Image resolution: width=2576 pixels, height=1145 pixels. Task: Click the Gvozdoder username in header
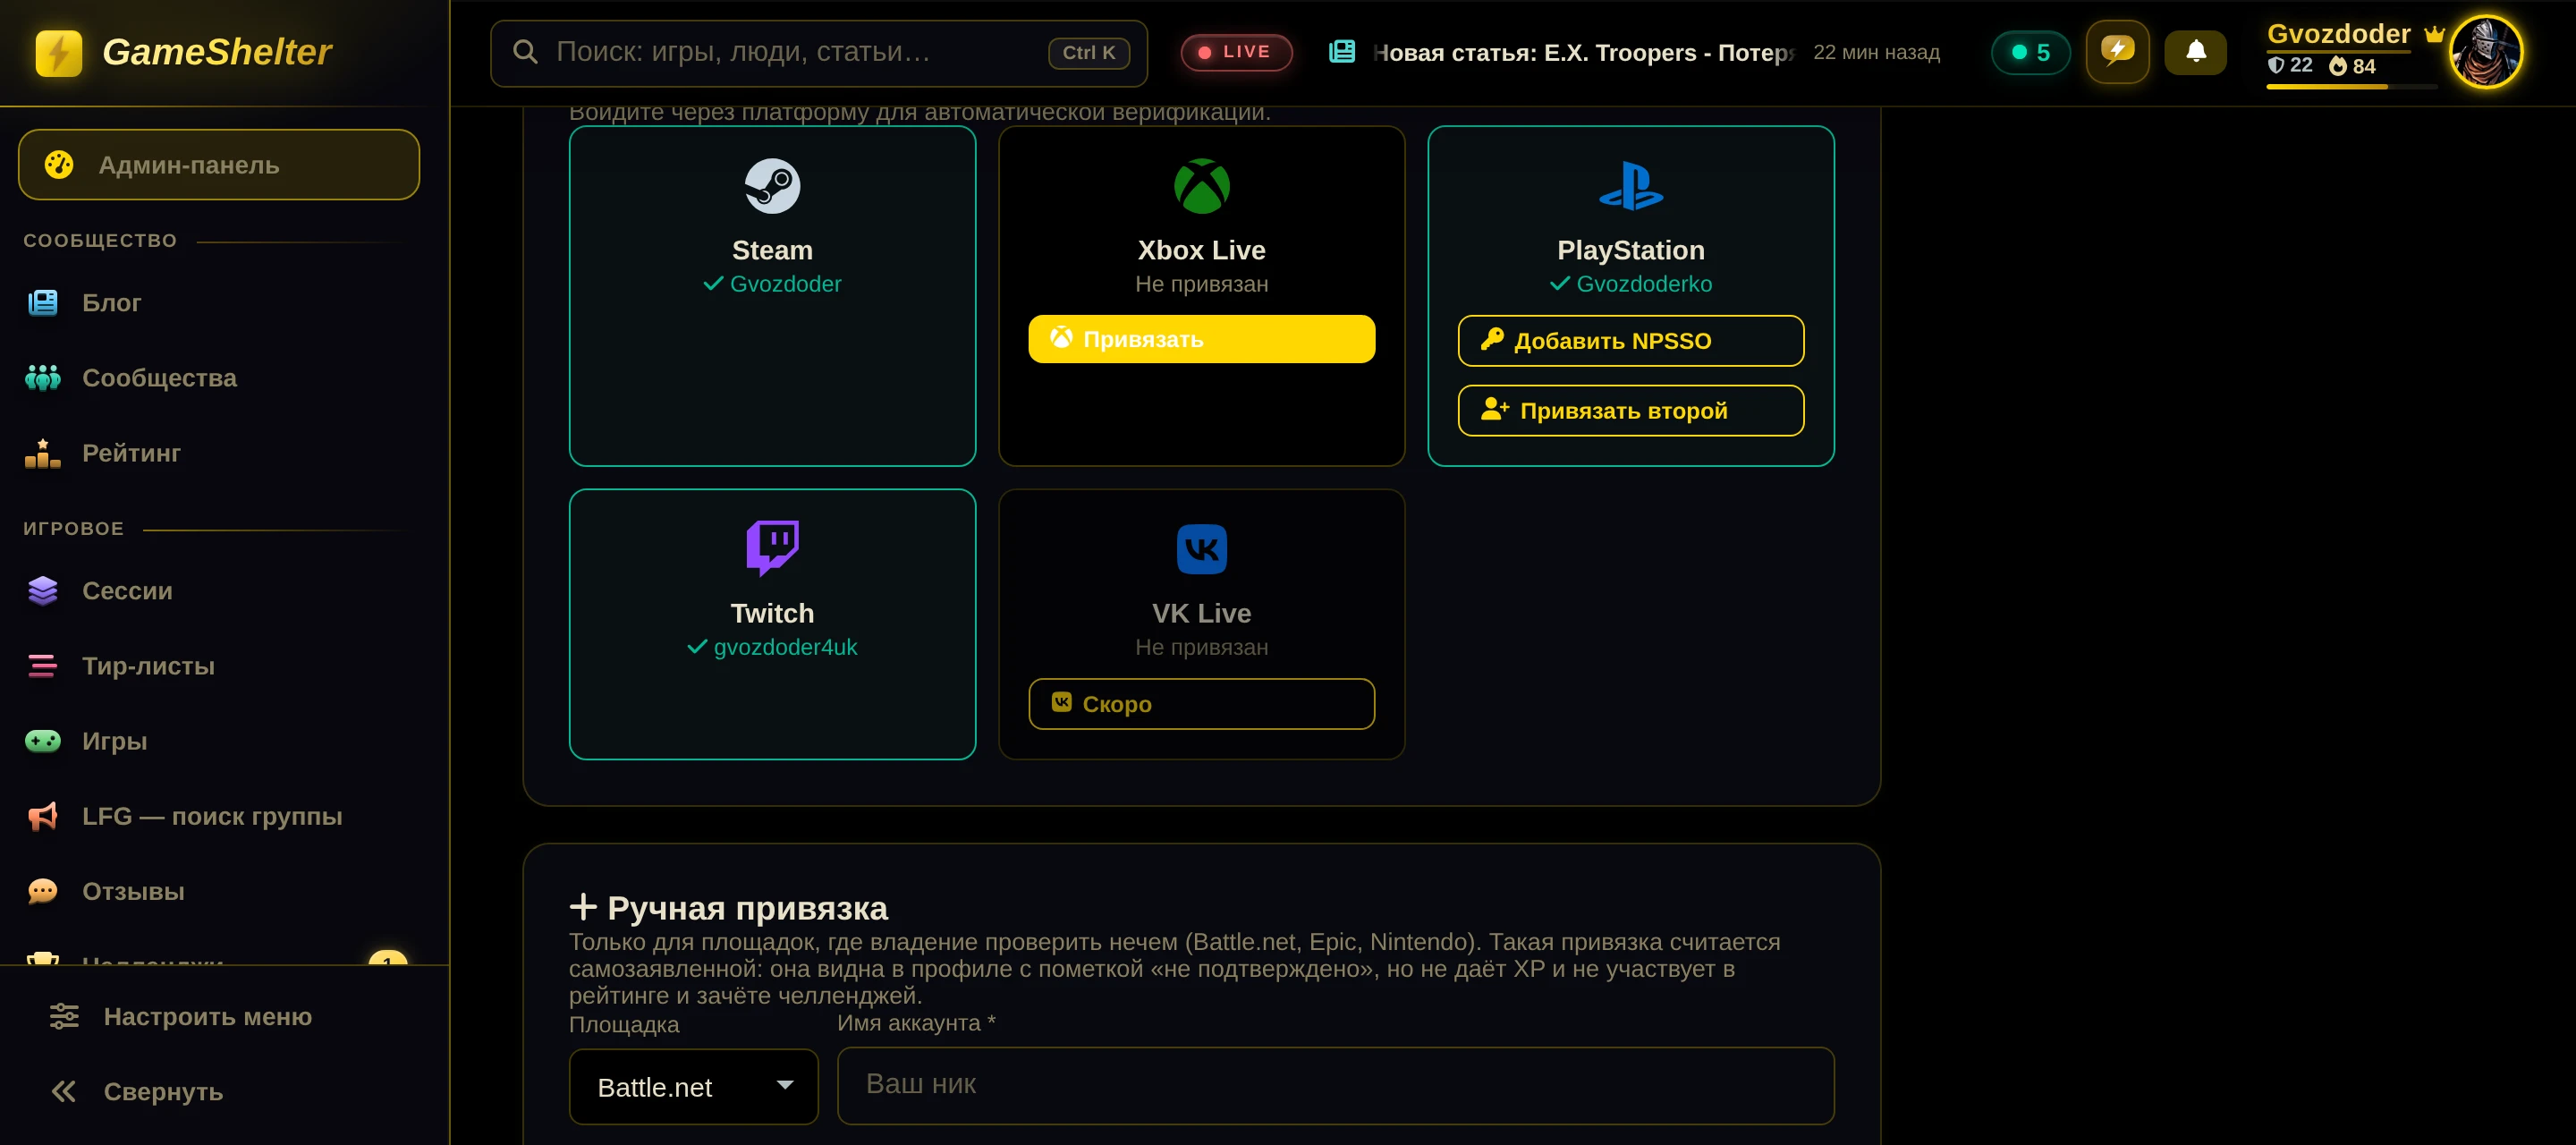point(2338,33)
